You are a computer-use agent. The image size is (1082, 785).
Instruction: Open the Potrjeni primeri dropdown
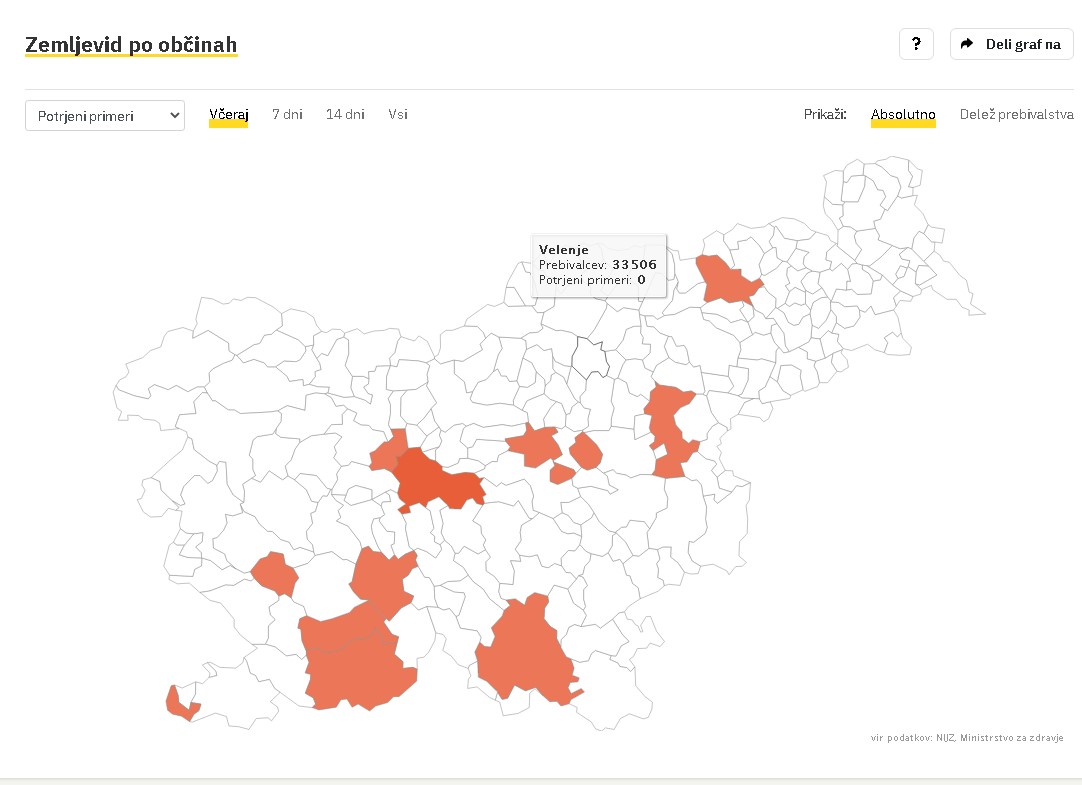pyautogui.click(x=105, y=116)
